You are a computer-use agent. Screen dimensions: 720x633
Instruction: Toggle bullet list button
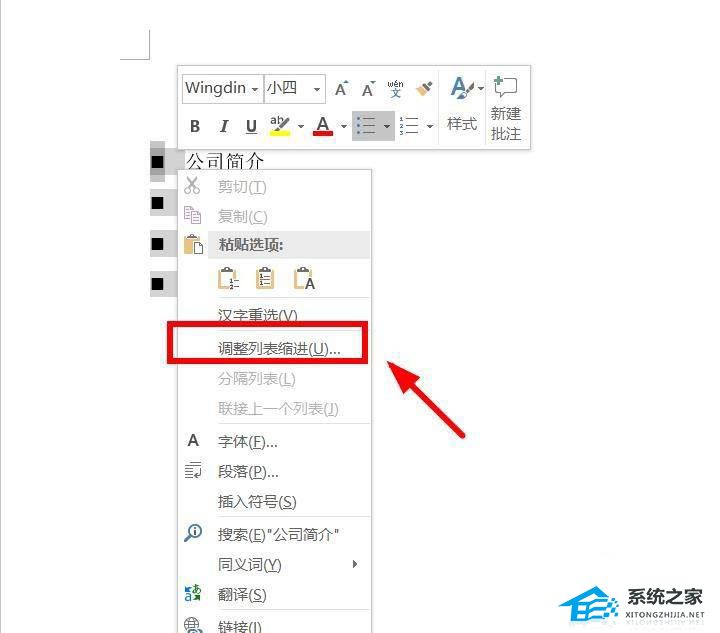coord(366,125)
